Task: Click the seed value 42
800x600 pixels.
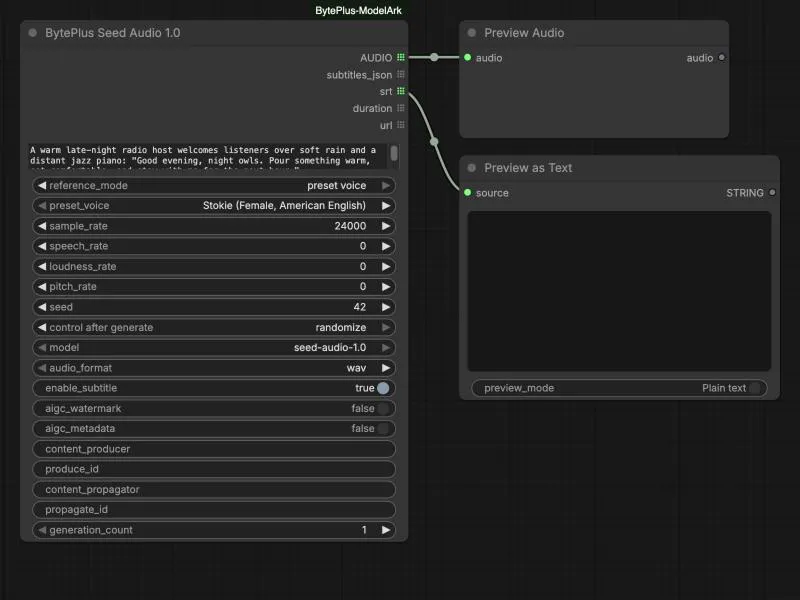Action: point(360,307)
